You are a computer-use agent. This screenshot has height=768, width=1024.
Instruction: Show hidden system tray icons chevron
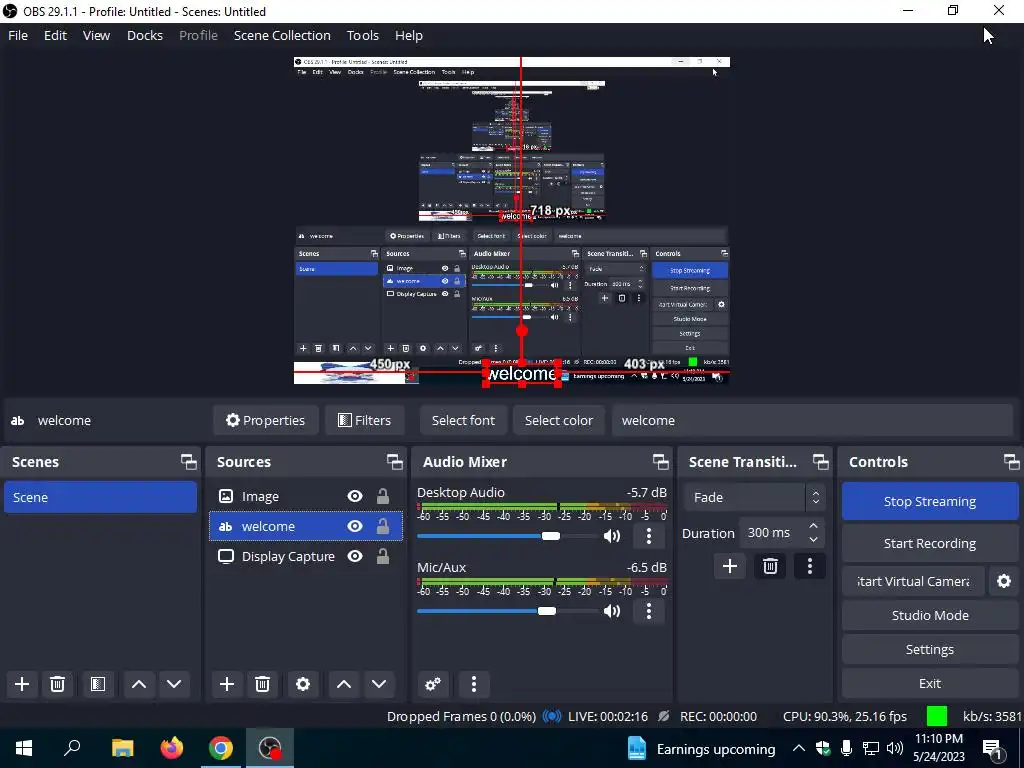pyautogui.click(x=799, y=748)
